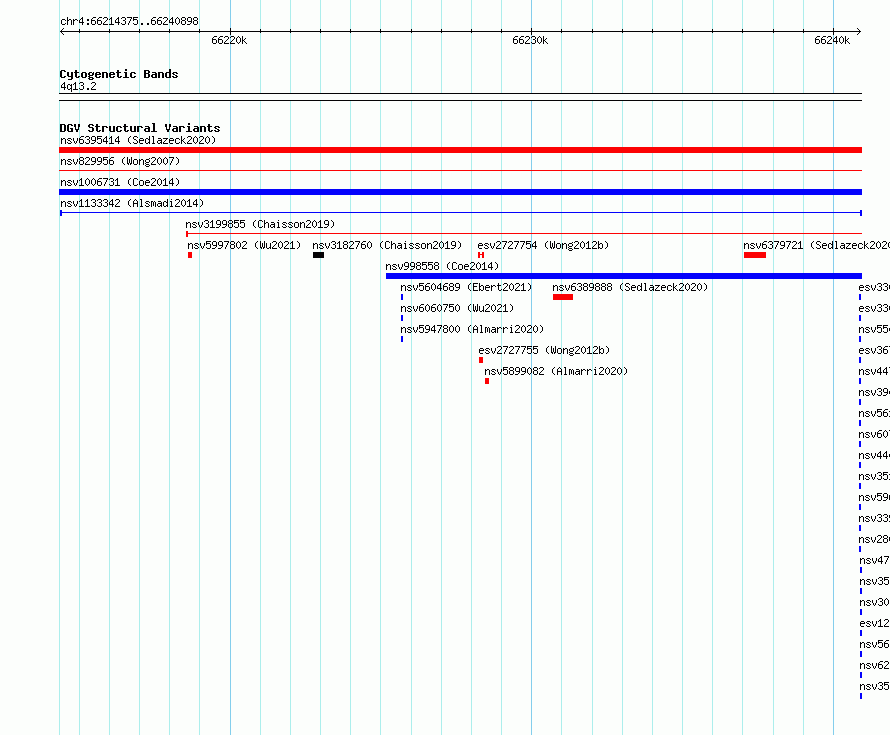Open esv2727755 (Wong2012b) variant label

[544, 350]
